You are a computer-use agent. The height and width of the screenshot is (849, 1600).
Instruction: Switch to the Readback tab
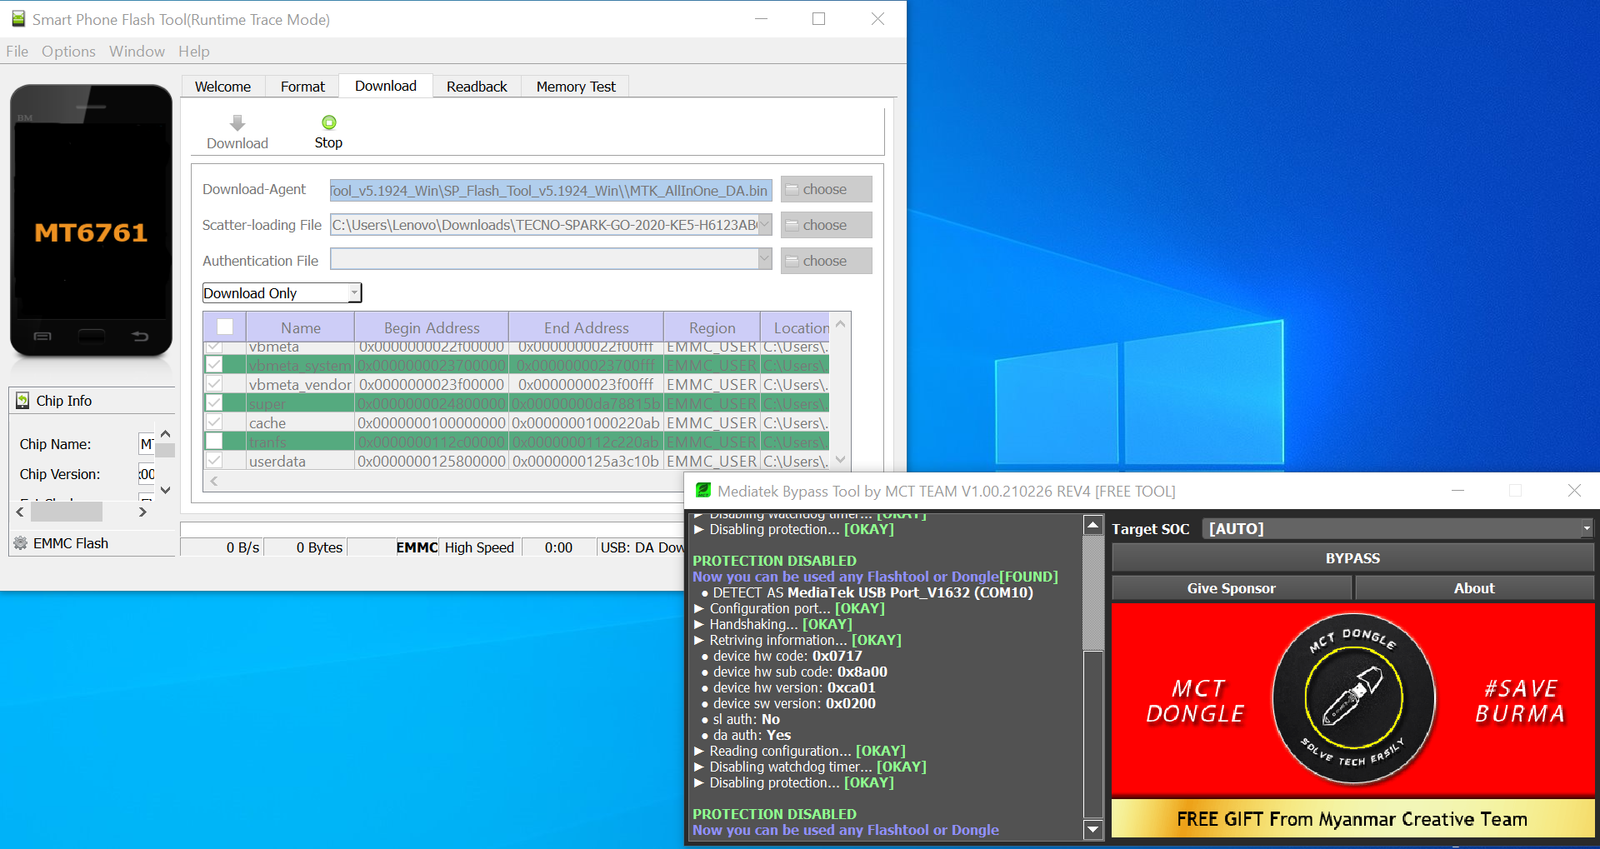tap(476, 87)
